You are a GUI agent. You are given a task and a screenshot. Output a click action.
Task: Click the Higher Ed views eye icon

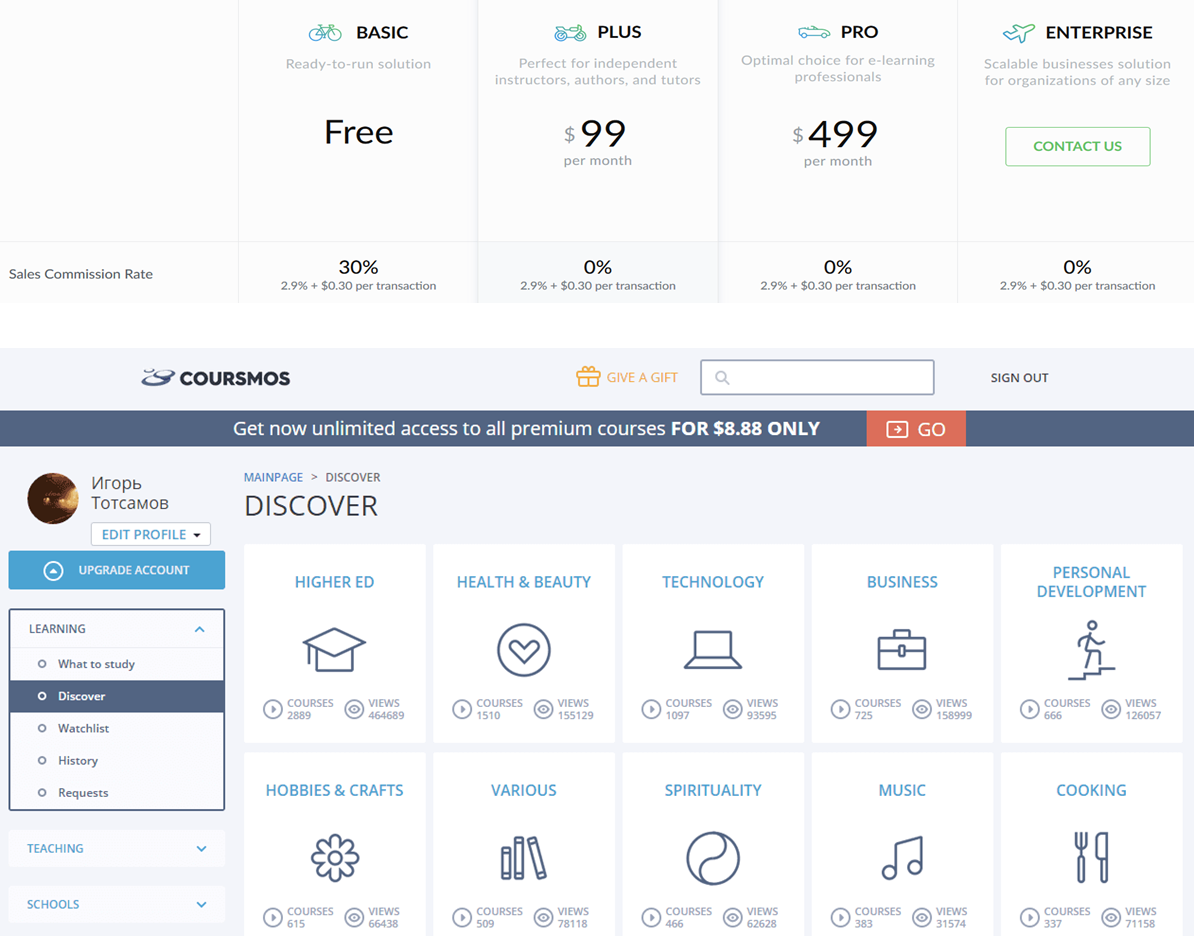354,709
